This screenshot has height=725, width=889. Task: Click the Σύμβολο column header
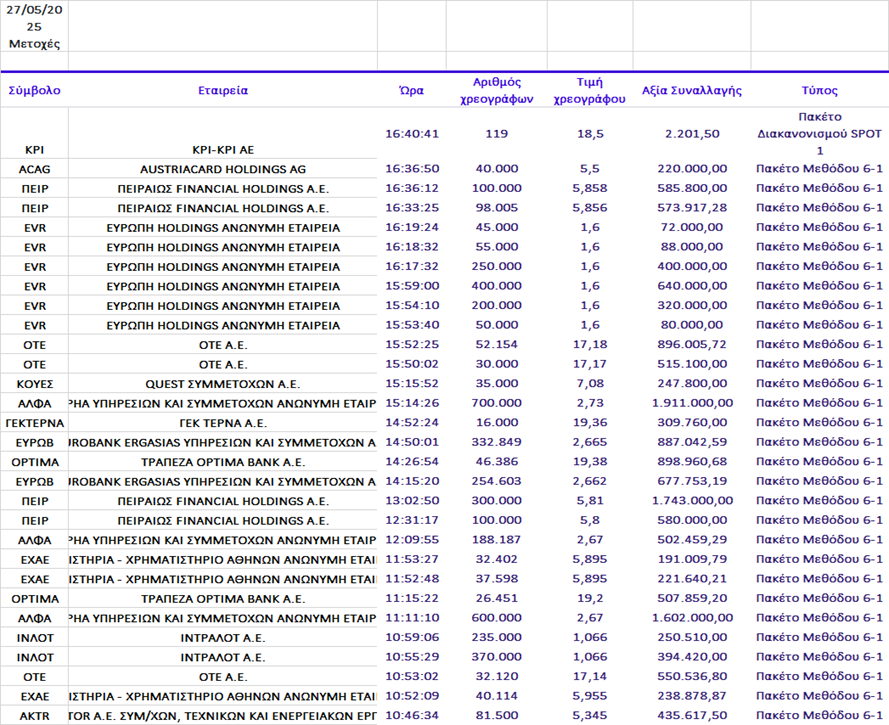click(x=34, y=90)
